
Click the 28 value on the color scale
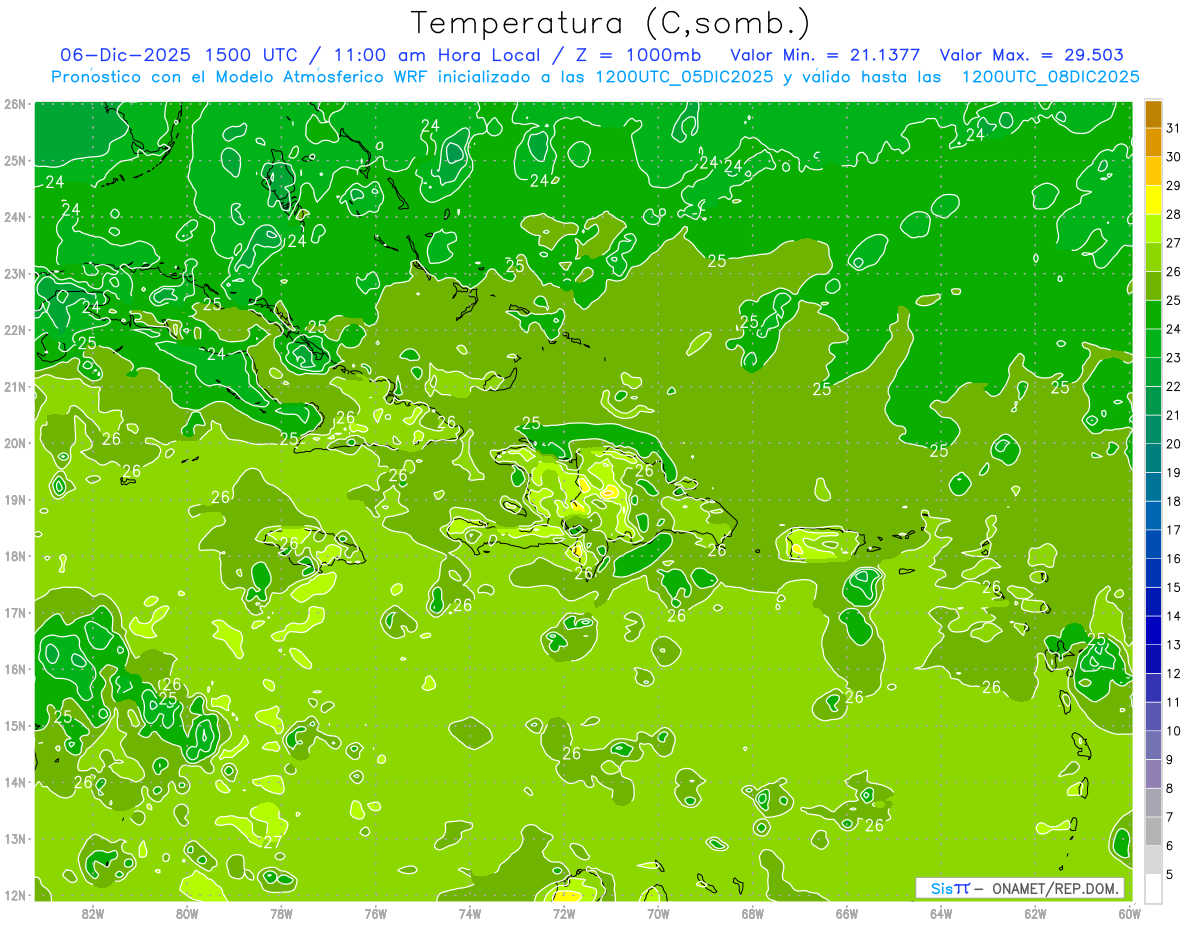pyautogui.click(x=1173, y=214)
